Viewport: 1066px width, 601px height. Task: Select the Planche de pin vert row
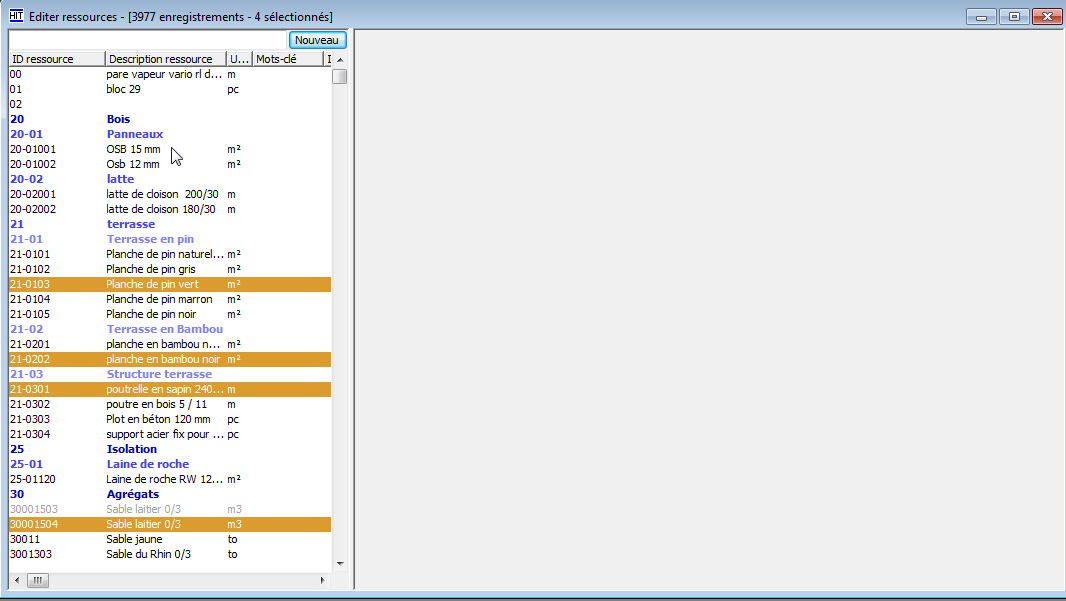(x=152, y=284)
